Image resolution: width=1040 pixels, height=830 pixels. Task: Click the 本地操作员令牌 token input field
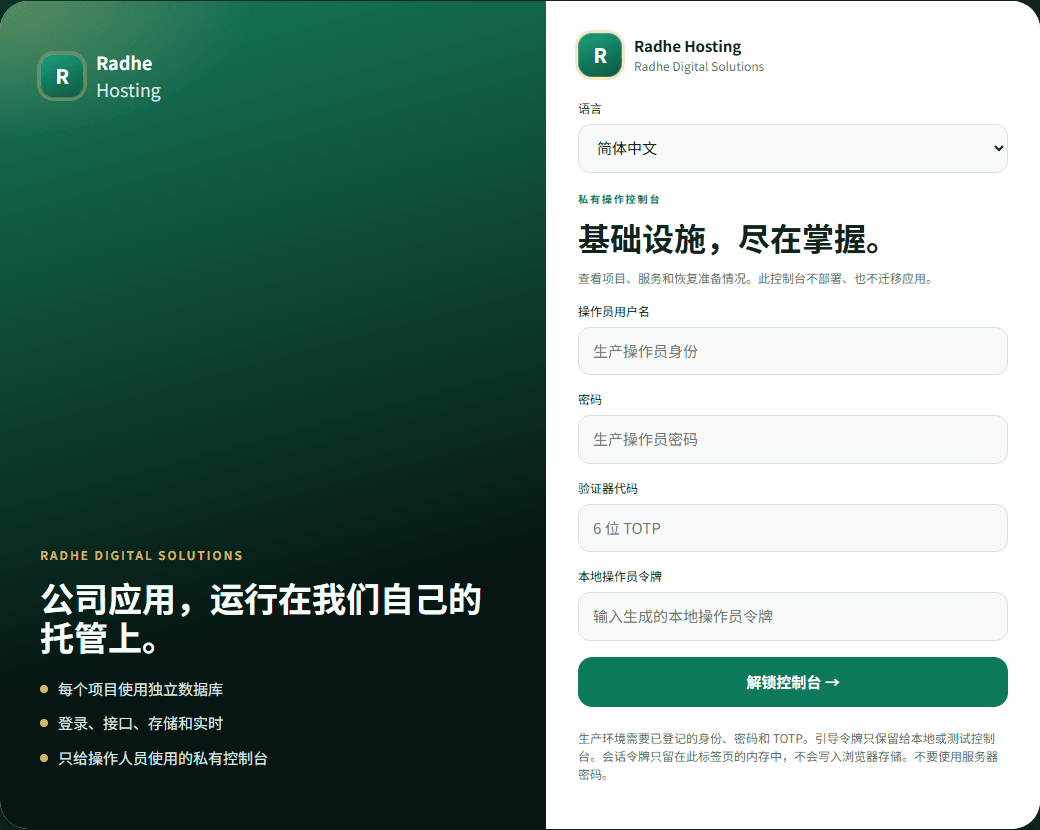point(793,616)
